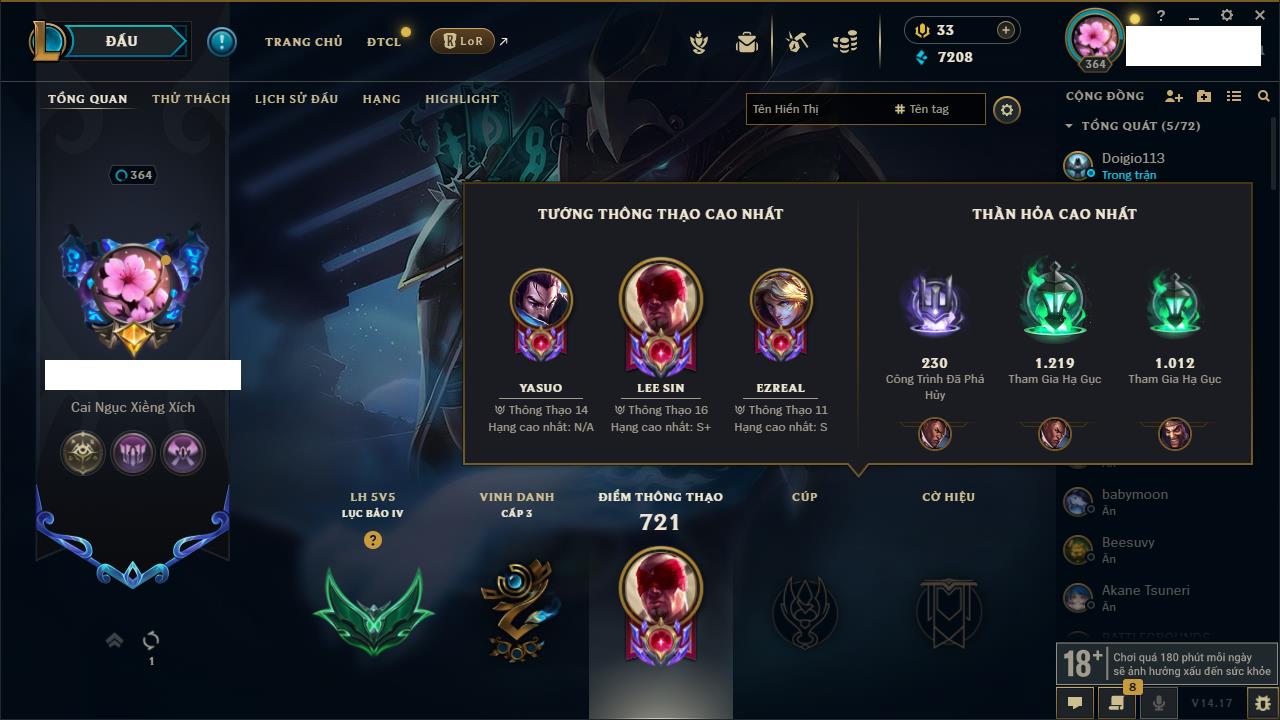This screenshot has width=1280, height=720.
Task: Switch to the LỊCH SỬ ĐẤU tab
Action: [x=296, y=99]
